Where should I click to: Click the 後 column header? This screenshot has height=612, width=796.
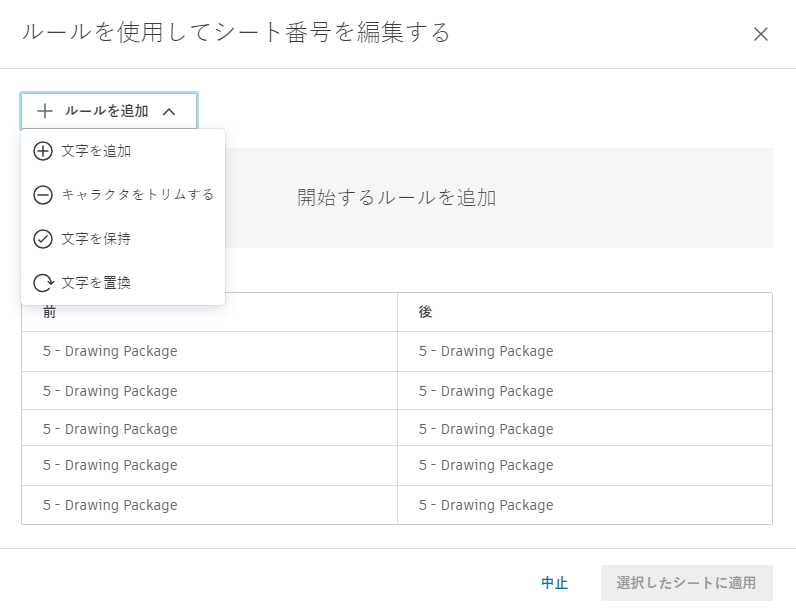point(426,312)
